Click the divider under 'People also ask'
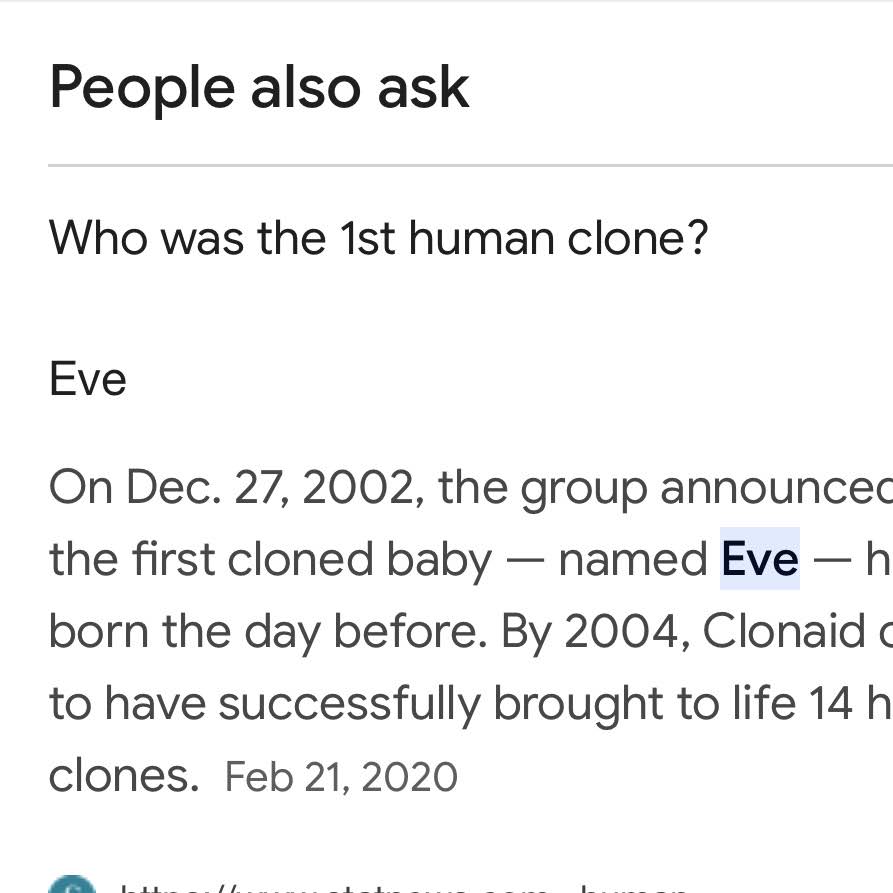Viewport: 893px width, 893px height. pos(470,165)
